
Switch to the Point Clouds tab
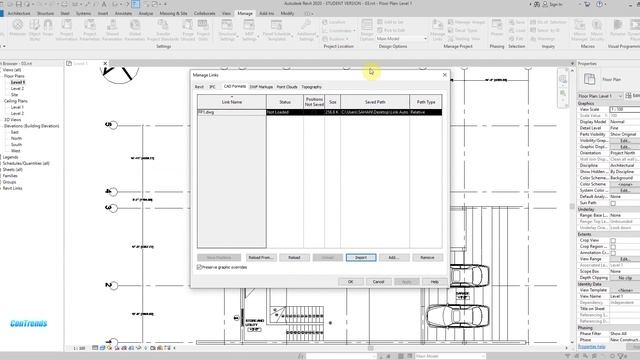(287, 87)
